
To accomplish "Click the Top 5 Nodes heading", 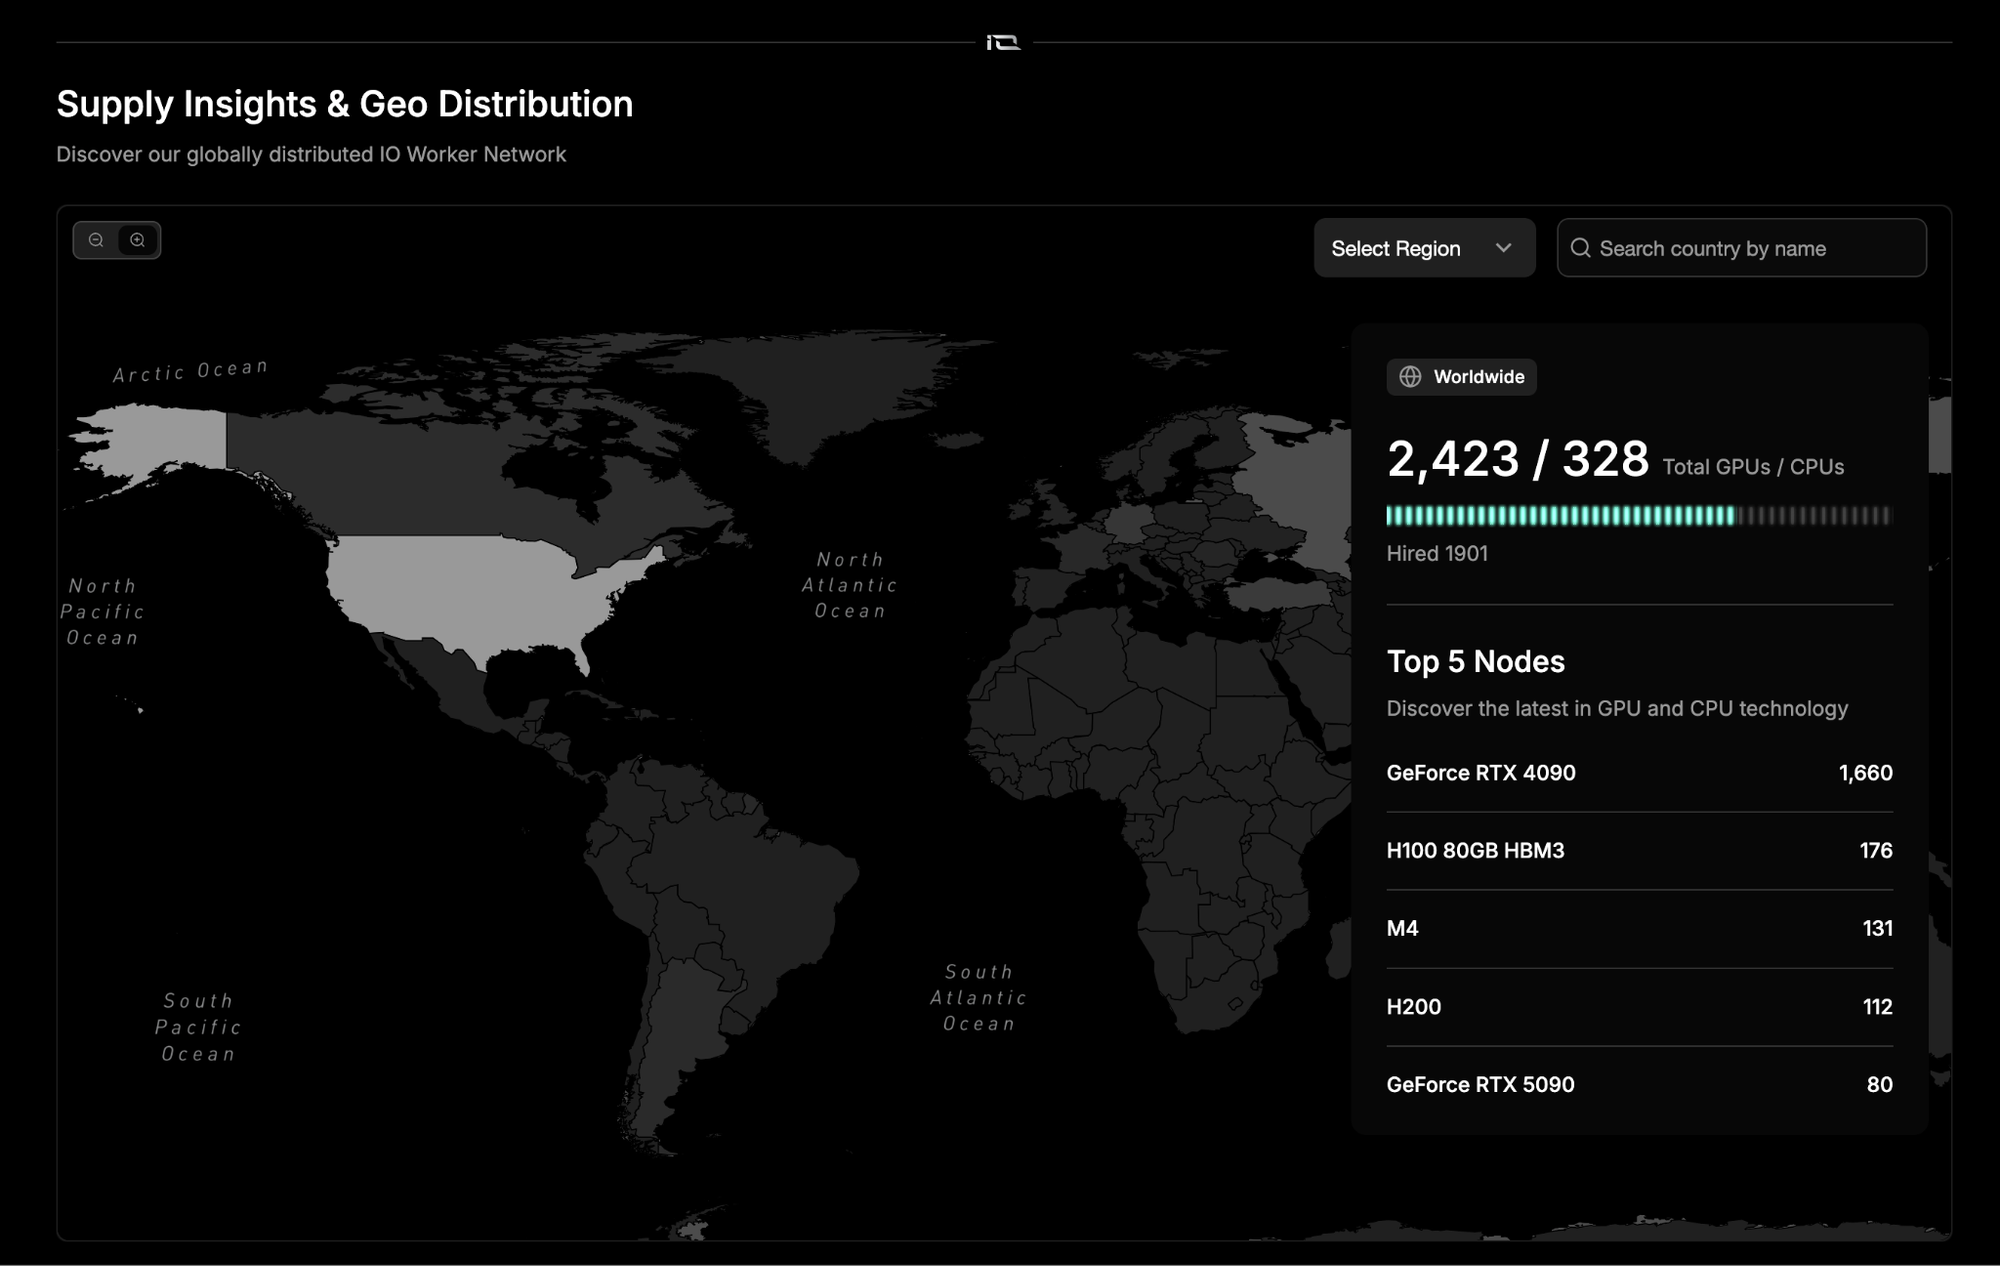I will click(1475, 661).
